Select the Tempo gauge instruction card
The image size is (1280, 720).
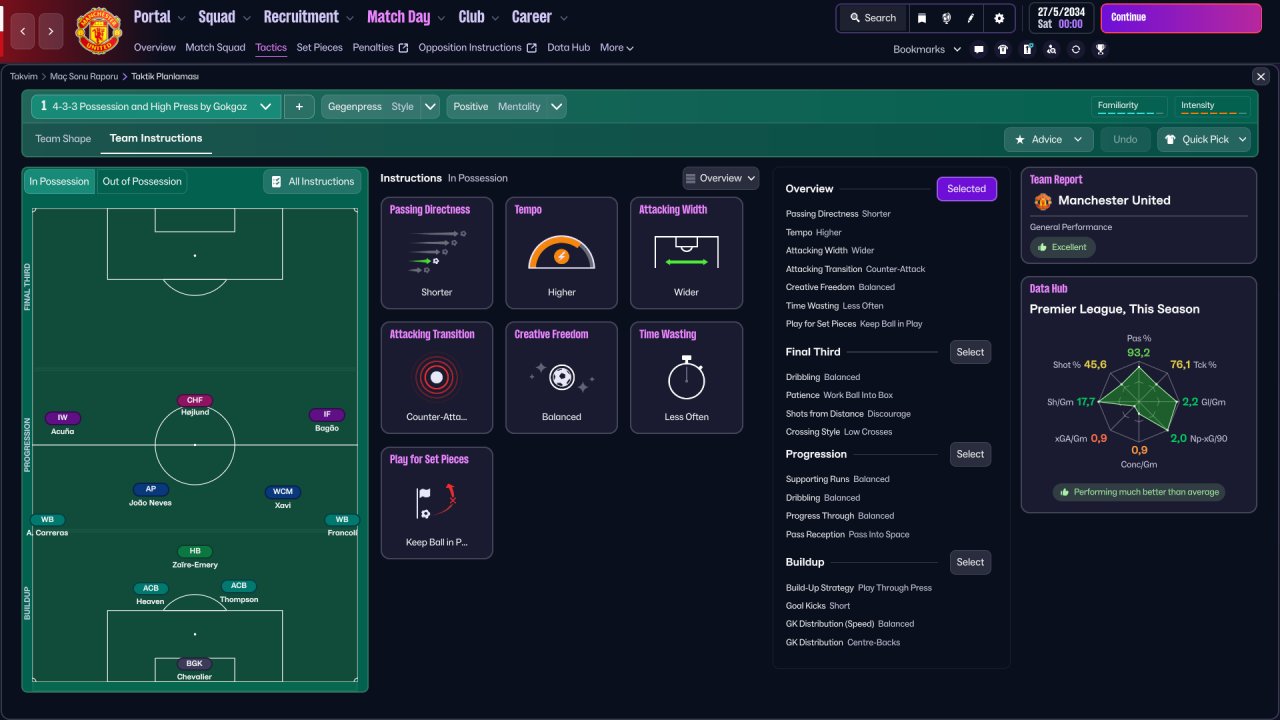[562, 252]
